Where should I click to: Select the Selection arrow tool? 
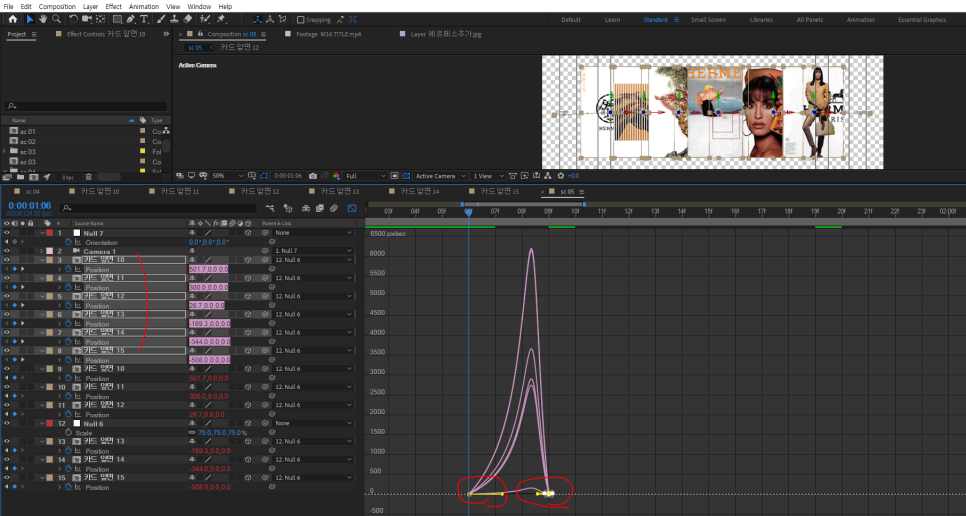click(29, 19)
